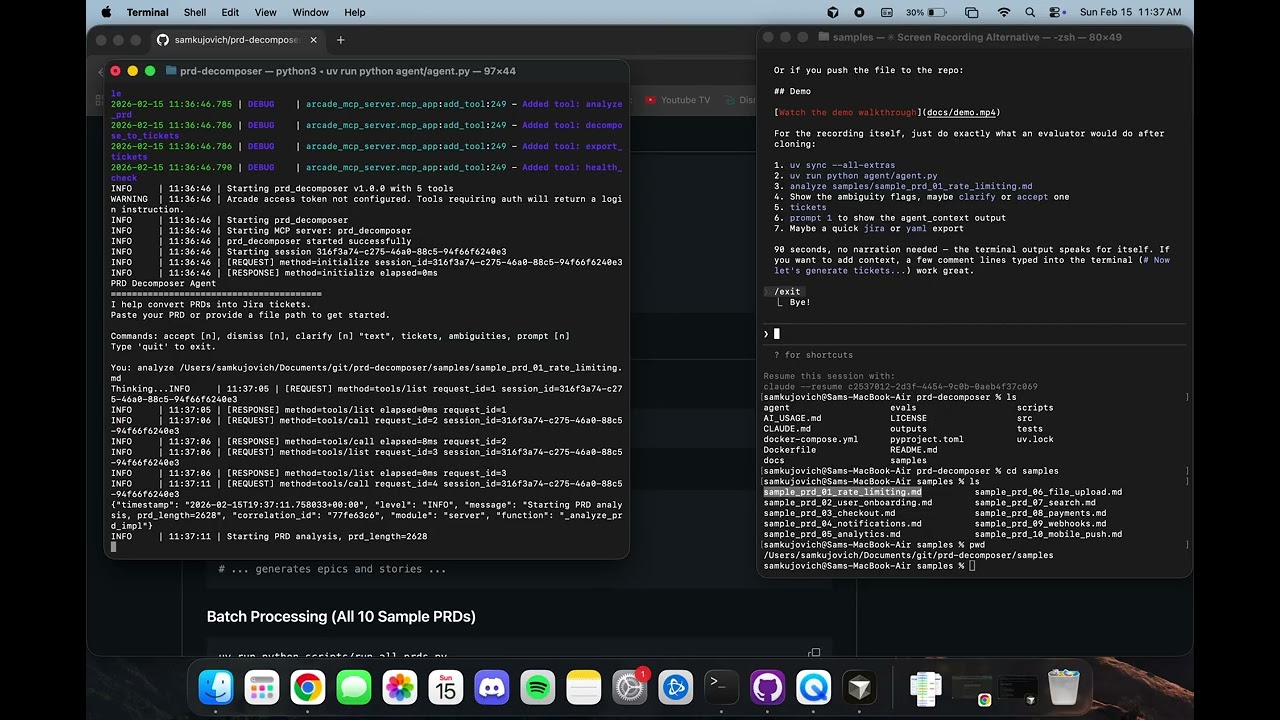Screen dimensions: 1280x720
Task: Open the Window menu
Action: [x=310, y=12]
